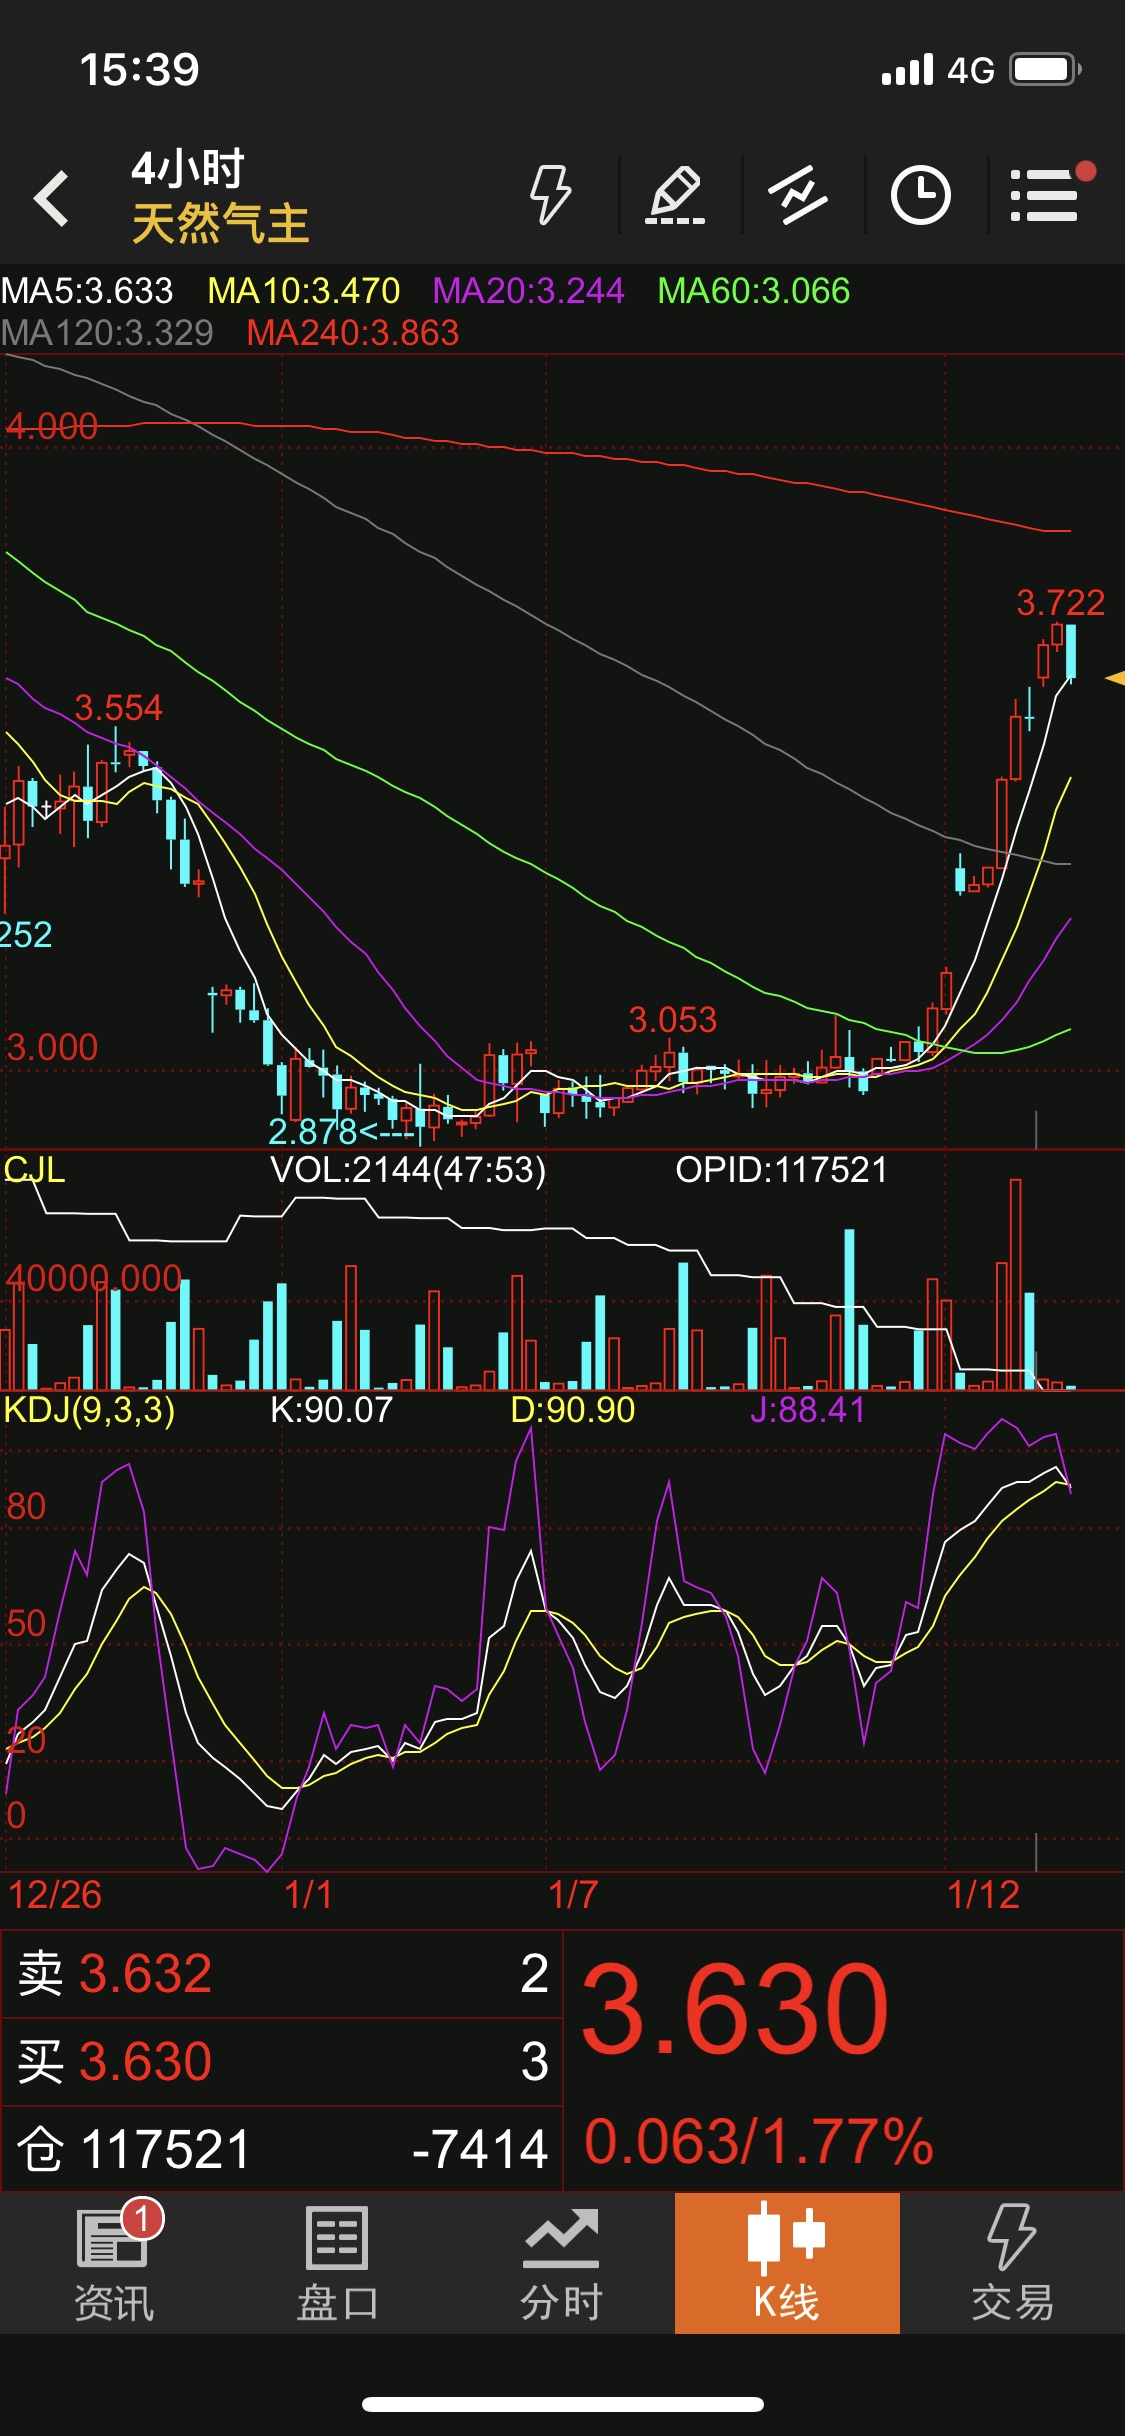Open the lightning quick-trade icon in header
Image resolution: width=1125 pixels, height=2436 pixels.
pos(550,195)
